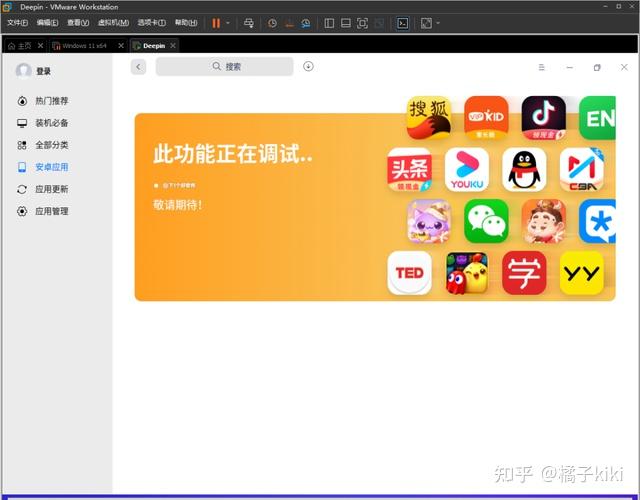Open the downloads icon next to search
The width and height of the screenshot is (640, 500).
click(x=309, y=66)
